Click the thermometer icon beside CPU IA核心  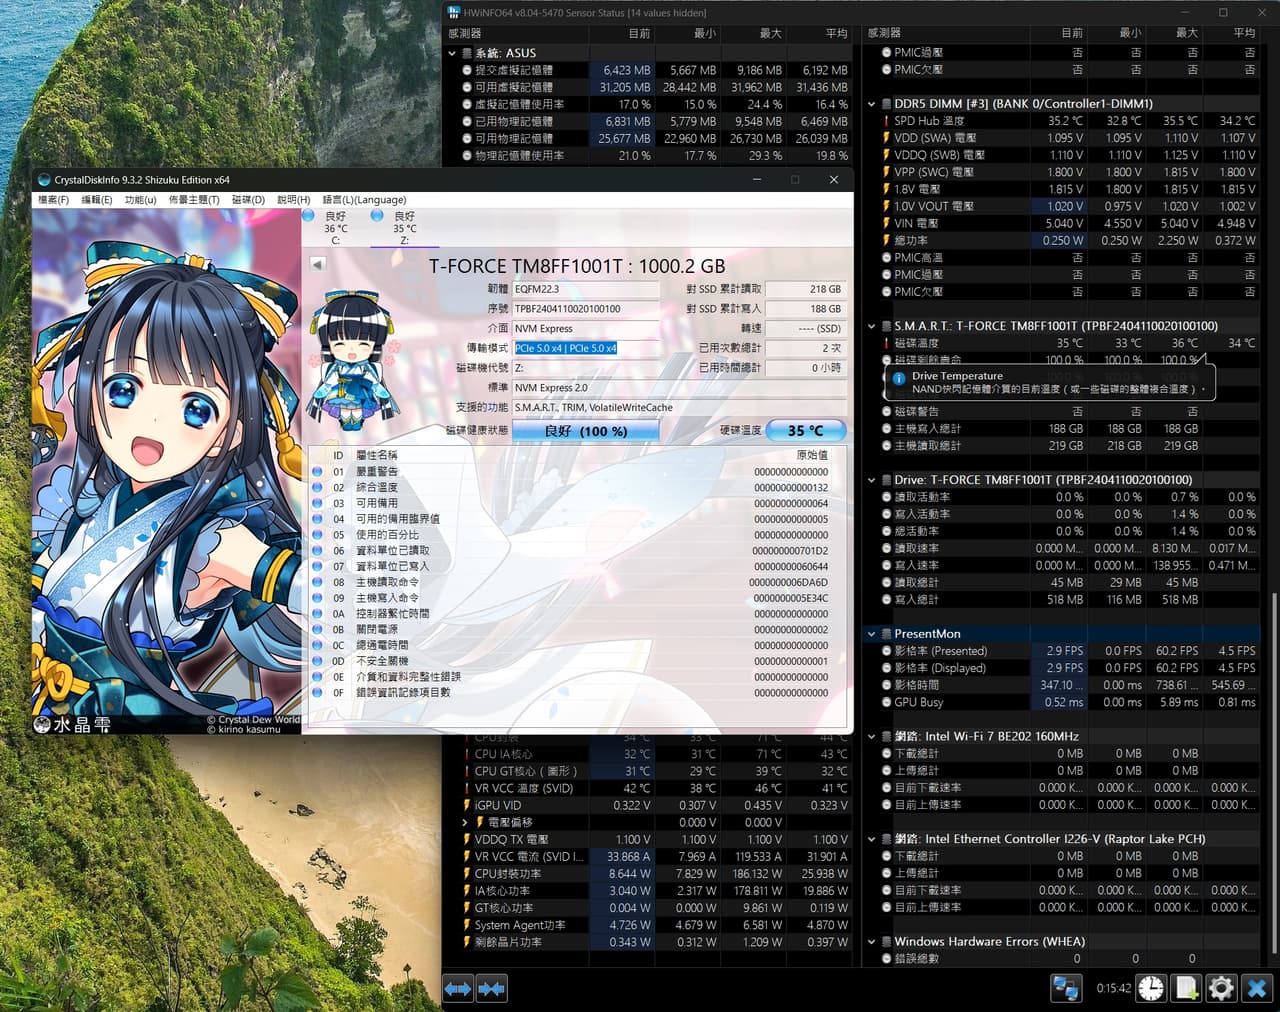(x=467, y=754)
